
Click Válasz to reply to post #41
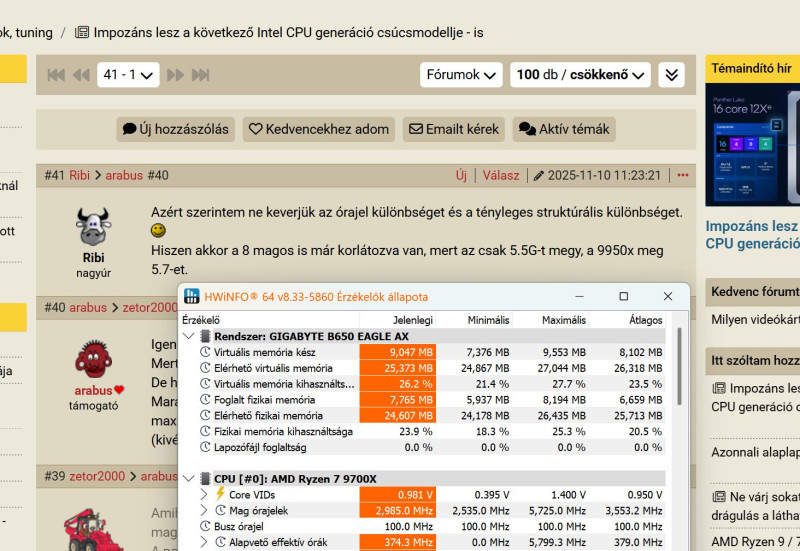click(501, 176)
